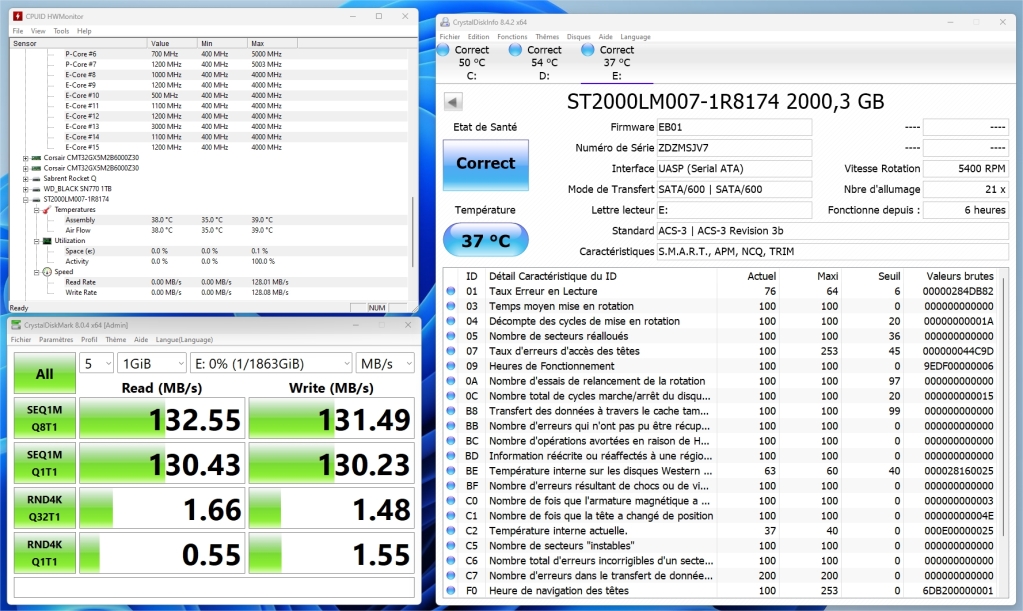Expand the second Corsair CMT32GX5M2B6000Z30 node
The width and height of the screenshot is (1023, 611).
(x=25, y=168)
